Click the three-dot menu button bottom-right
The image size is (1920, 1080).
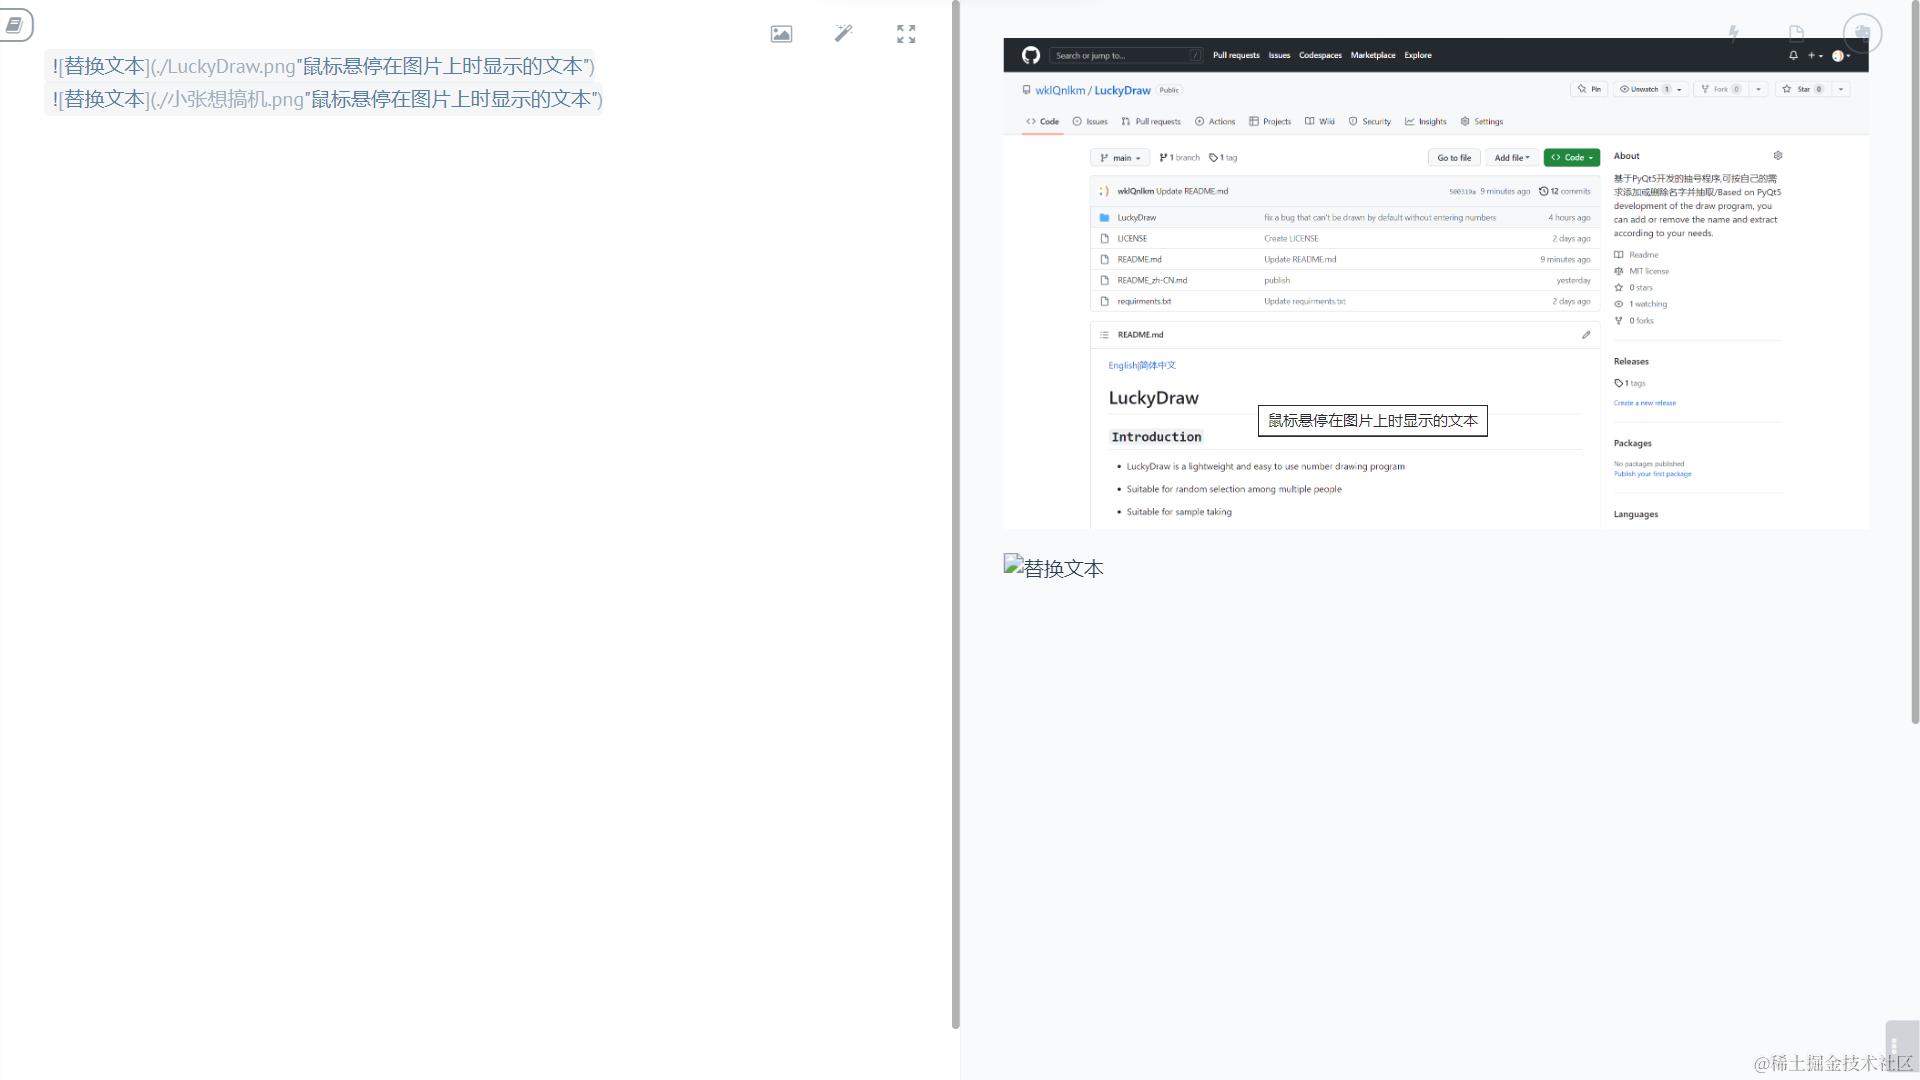coord(1894,1046)
